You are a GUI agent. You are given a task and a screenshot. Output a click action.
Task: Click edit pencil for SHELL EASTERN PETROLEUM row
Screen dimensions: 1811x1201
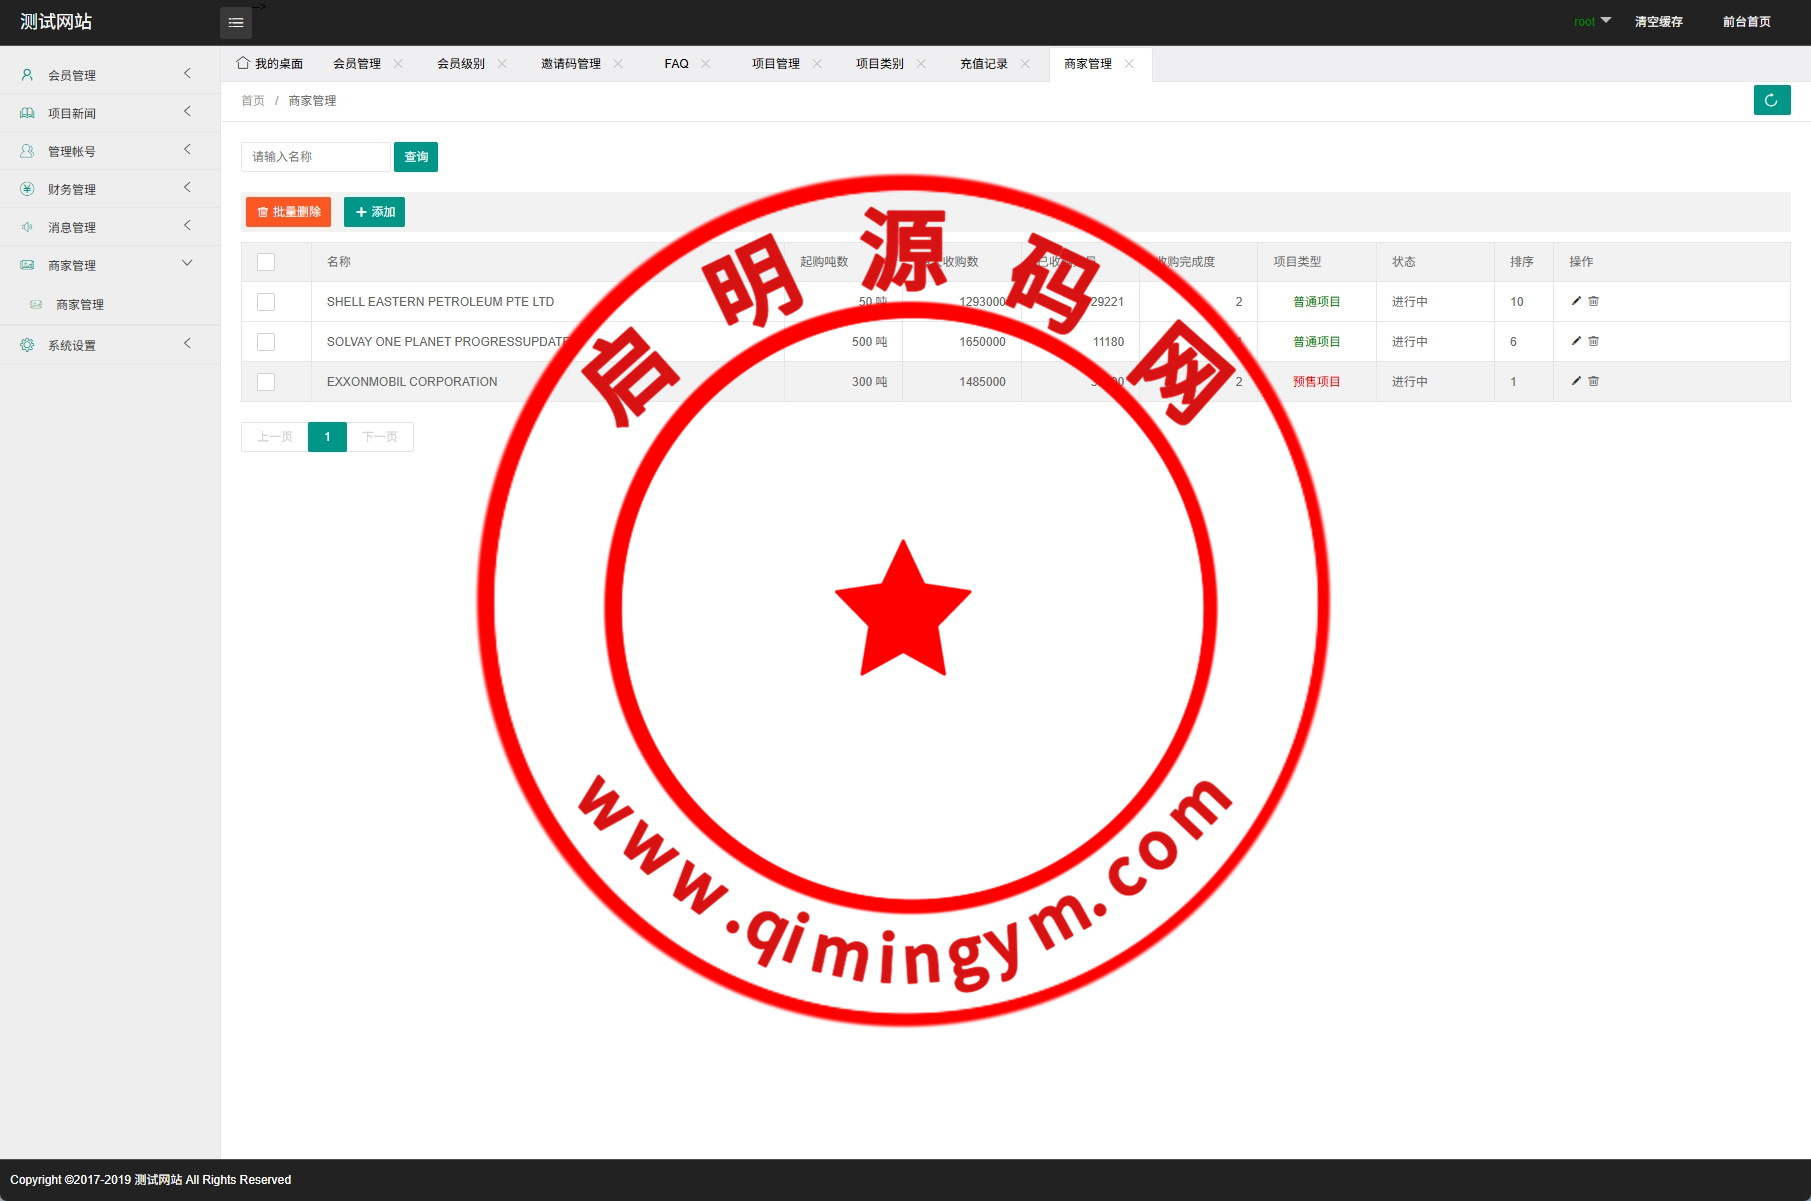(1576, 301)
